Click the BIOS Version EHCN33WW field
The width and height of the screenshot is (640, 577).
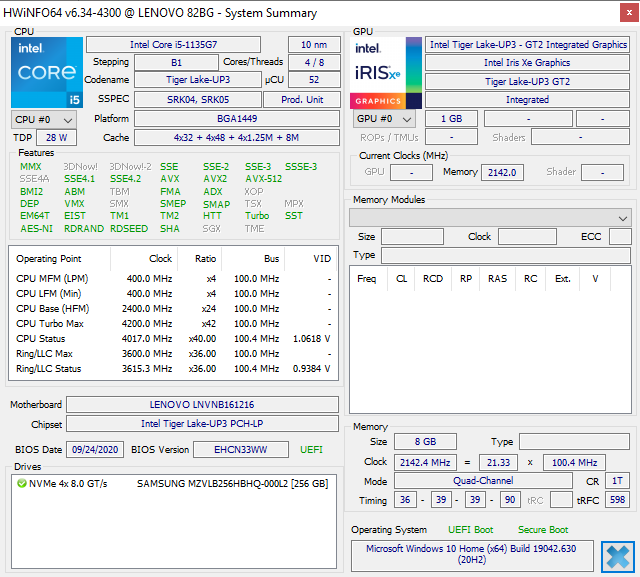pos(240,450)
